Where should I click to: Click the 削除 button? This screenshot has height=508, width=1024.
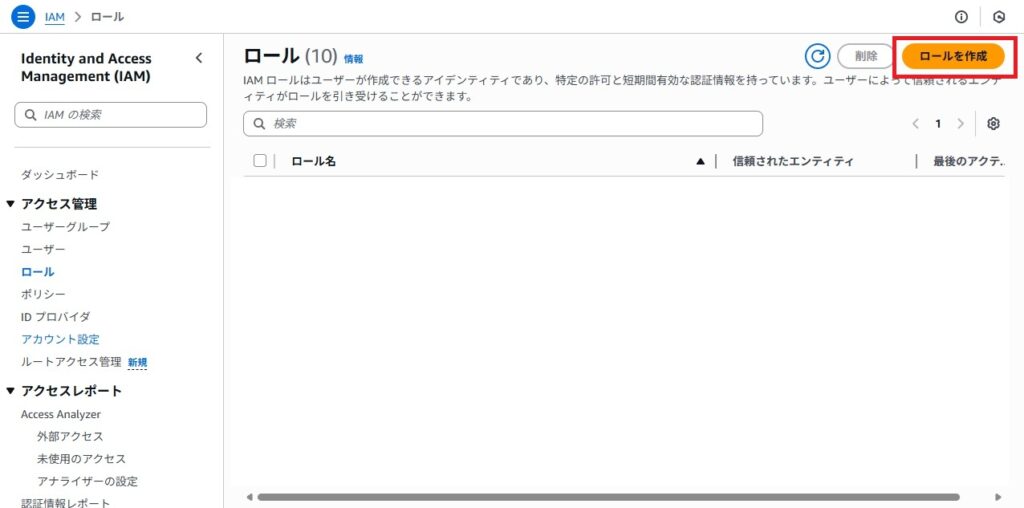866,56
